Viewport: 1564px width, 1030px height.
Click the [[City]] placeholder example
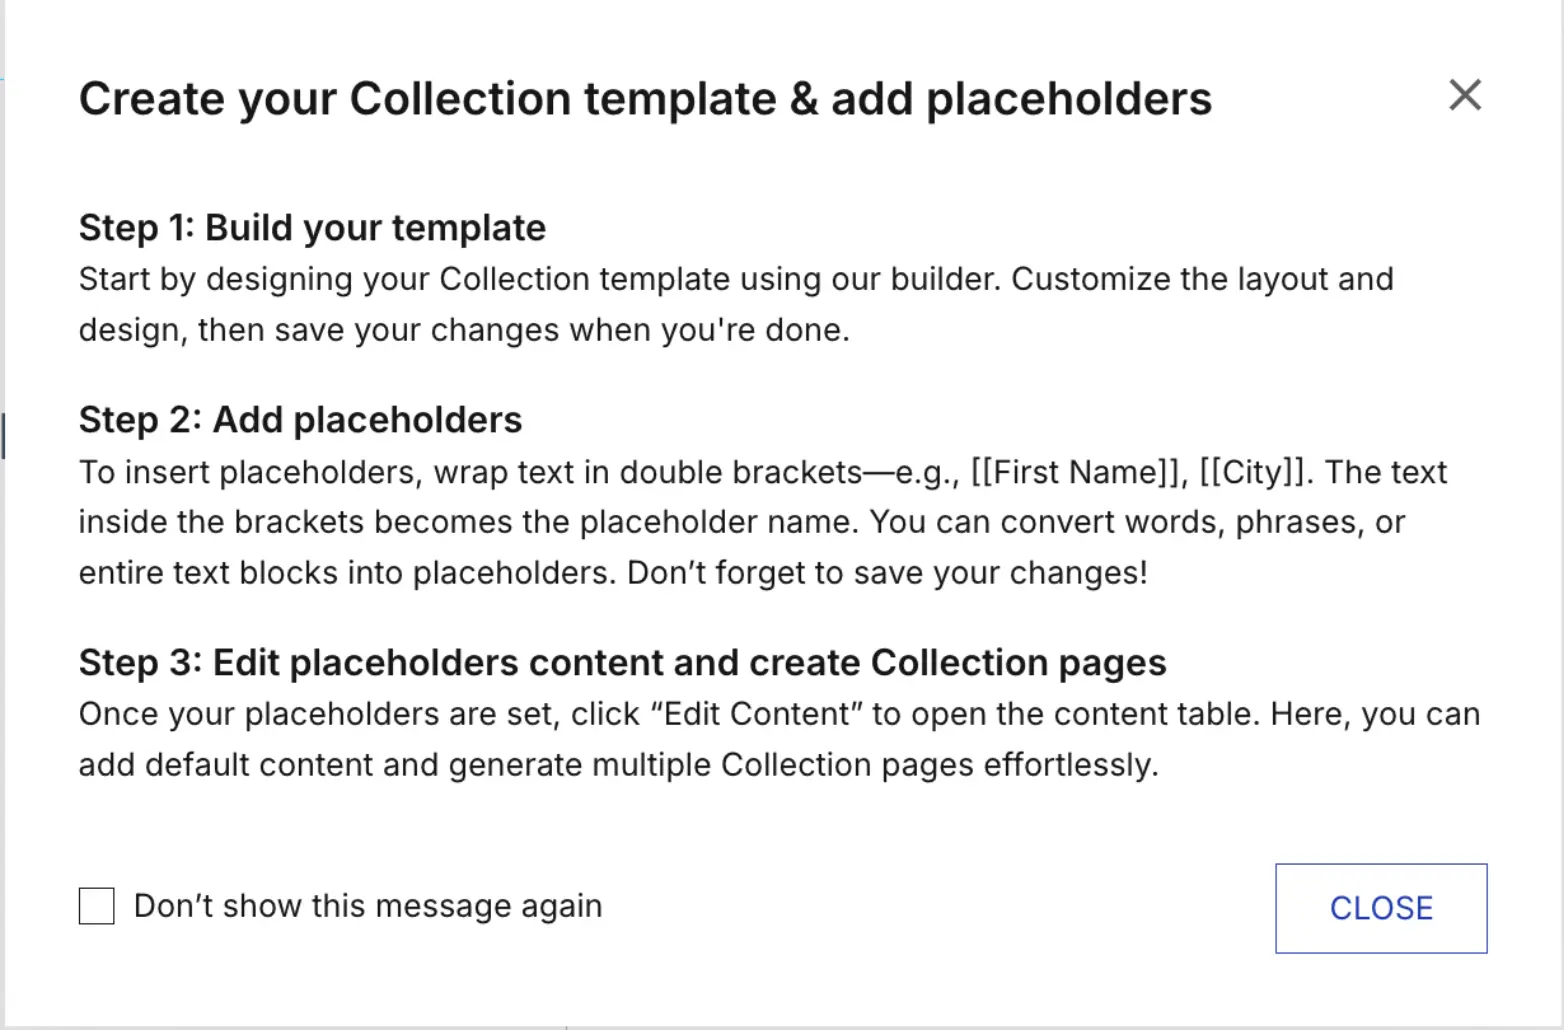1256,472
